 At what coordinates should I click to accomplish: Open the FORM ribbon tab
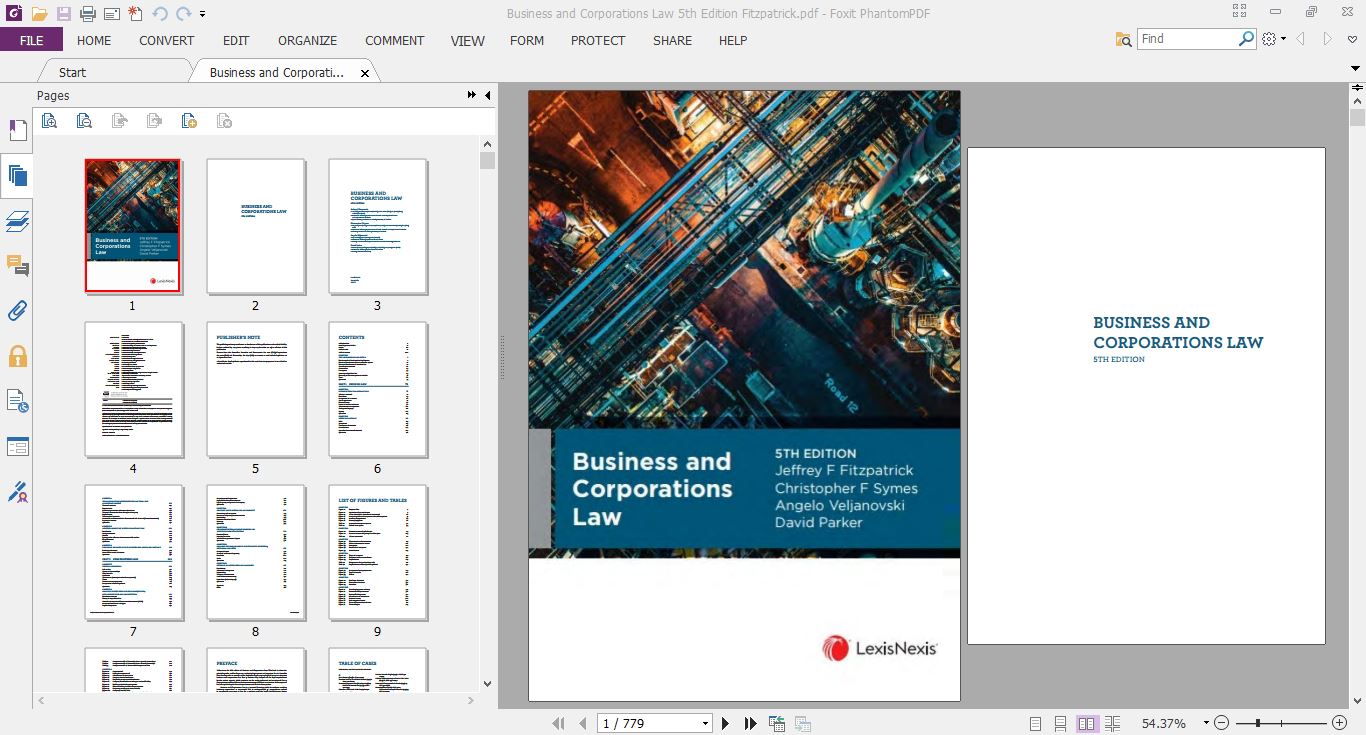527,40
